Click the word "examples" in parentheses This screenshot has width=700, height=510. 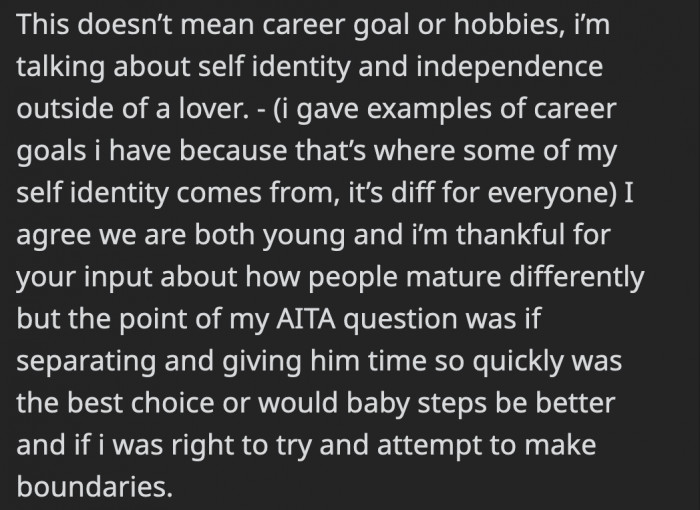429,110
